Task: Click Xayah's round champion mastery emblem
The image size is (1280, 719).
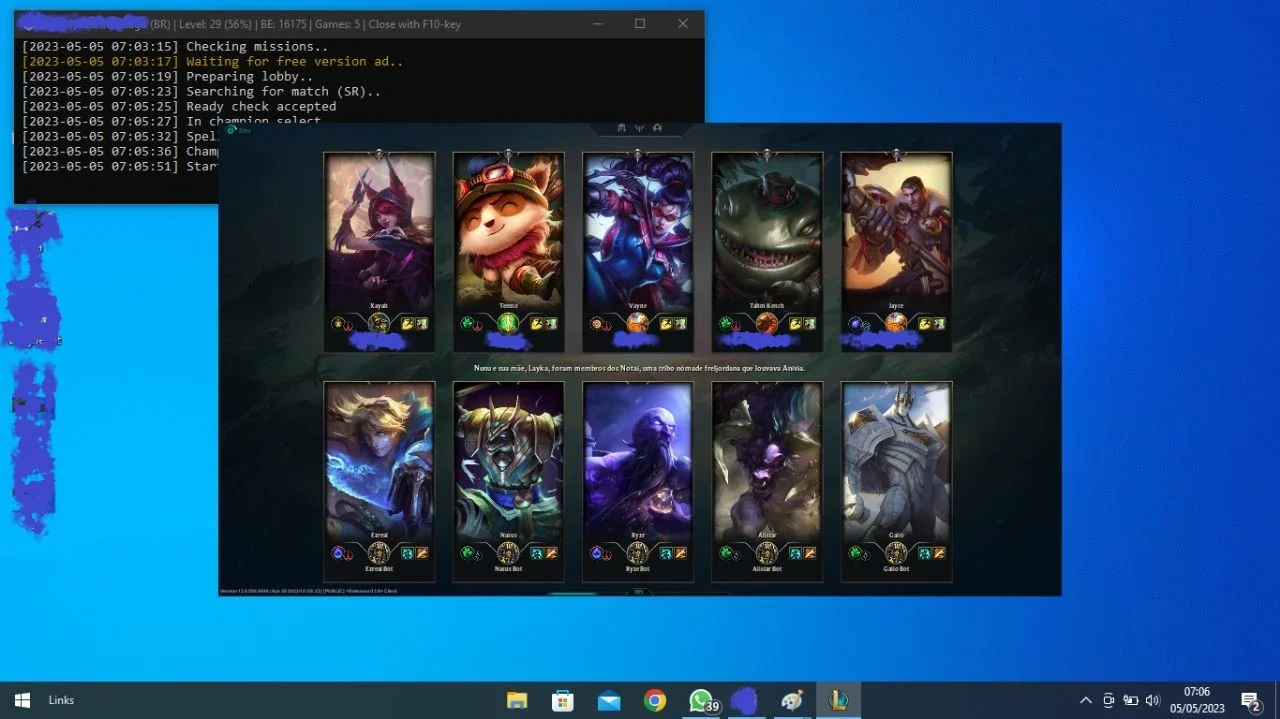Action: pyautogui.click(x=379, y=323)
